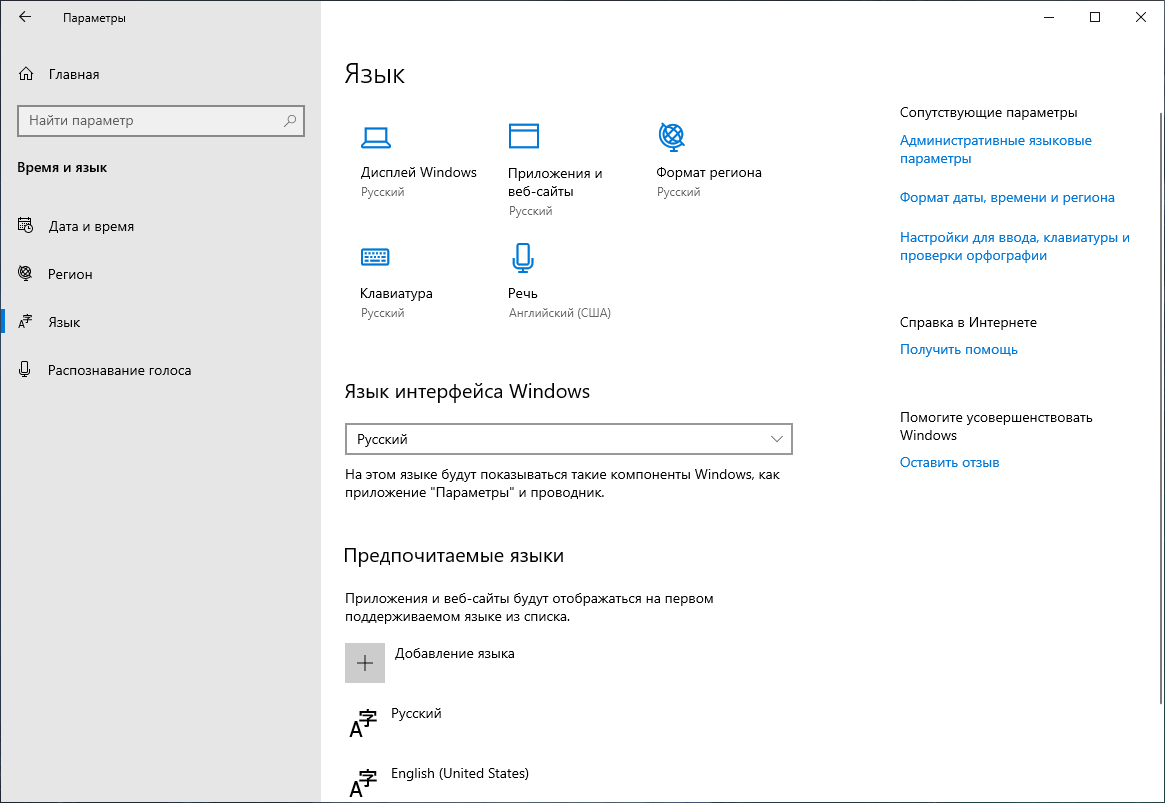This screenshot has width=1165, height=803.
Task: Select the Клавиатура keyboard icon
Action: pos(375,257)
